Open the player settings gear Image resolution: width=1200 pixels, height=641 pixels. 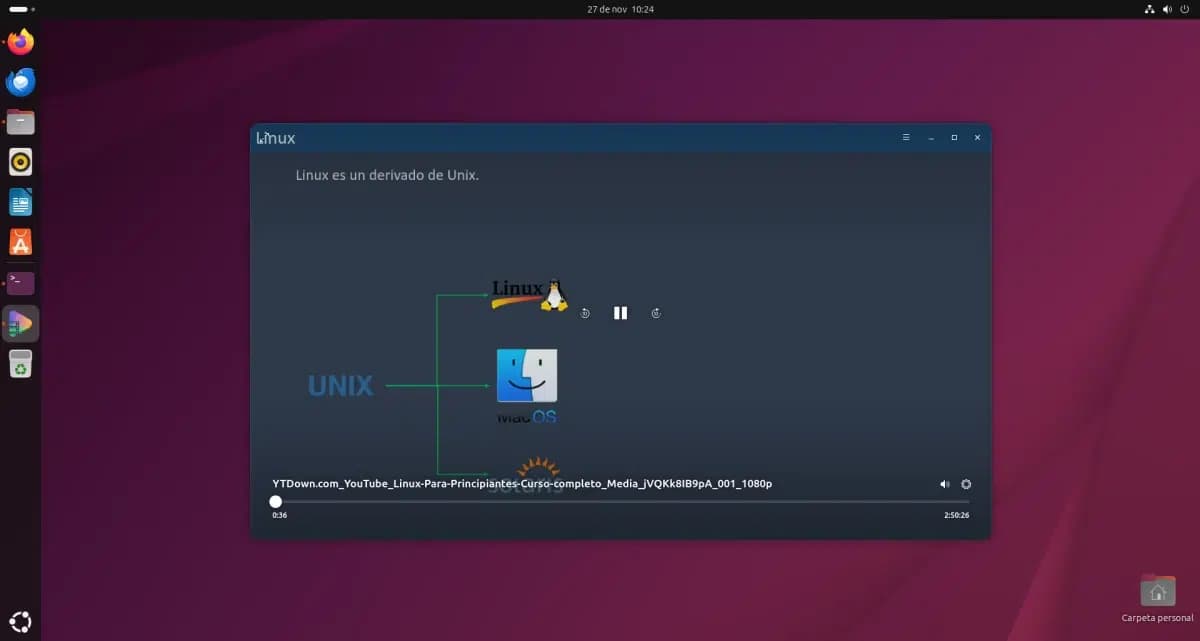[966, 484]
